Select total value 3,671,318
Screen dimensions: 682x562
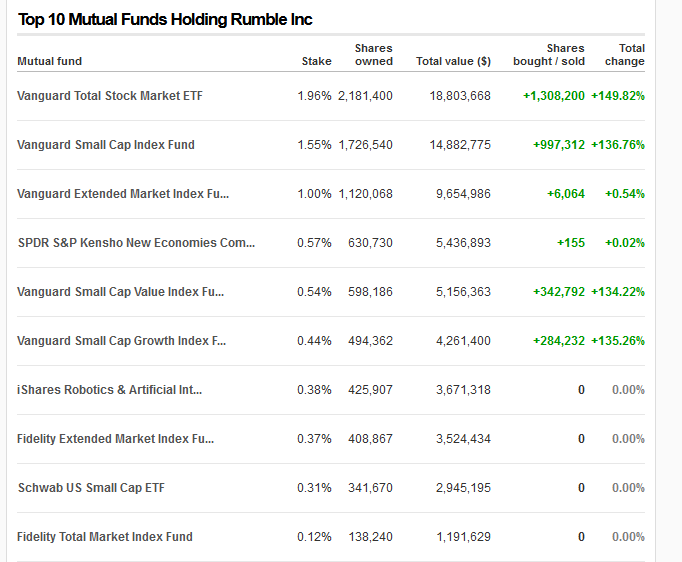pyautogui.click(x=463, y=390)
